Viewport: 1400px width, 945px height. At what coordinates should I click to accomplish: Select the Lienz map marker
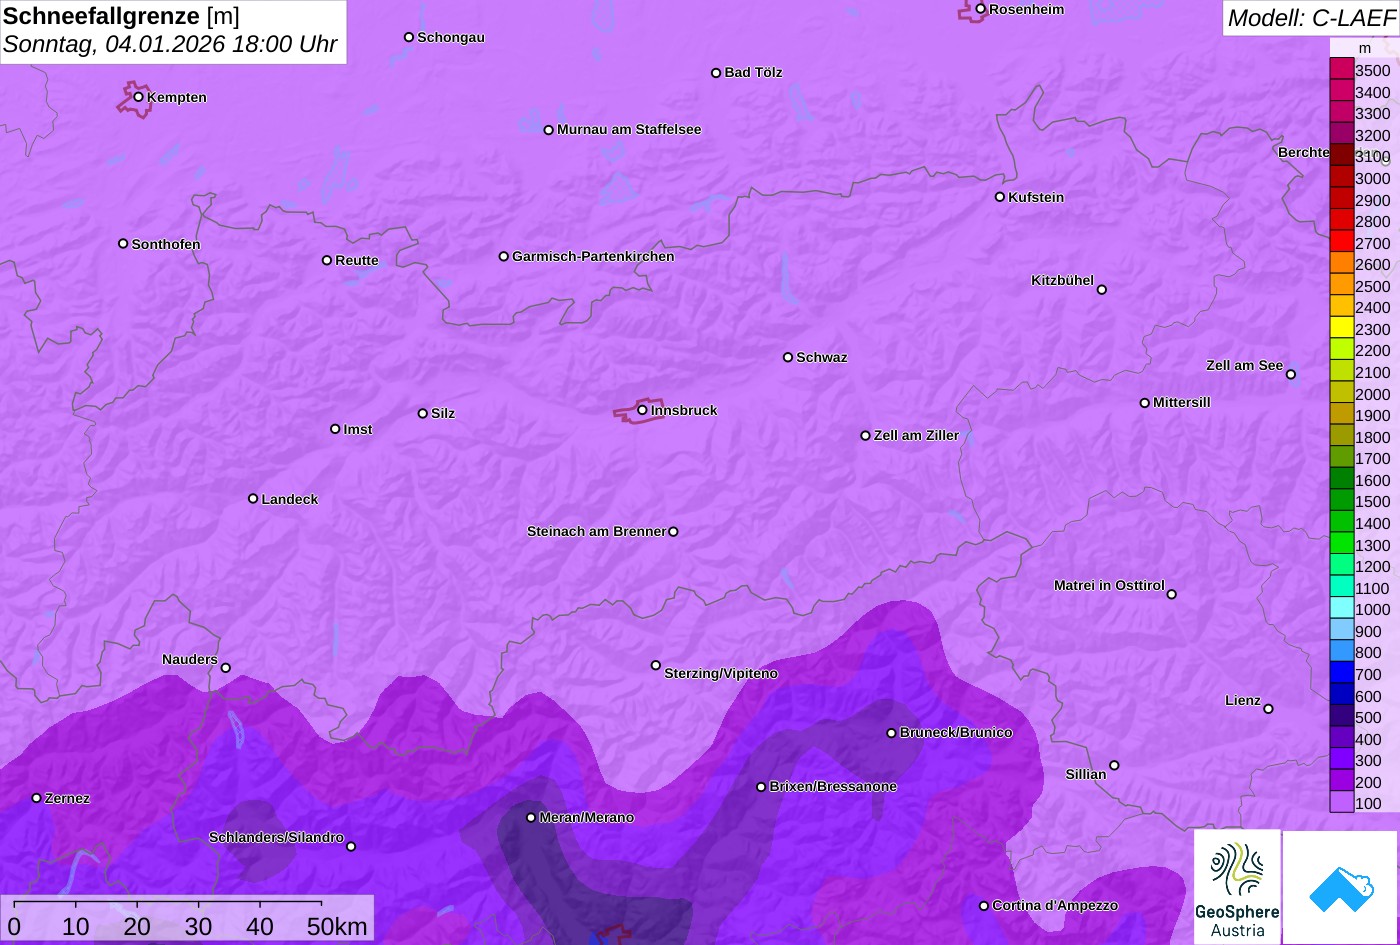tap(1268, 709)
